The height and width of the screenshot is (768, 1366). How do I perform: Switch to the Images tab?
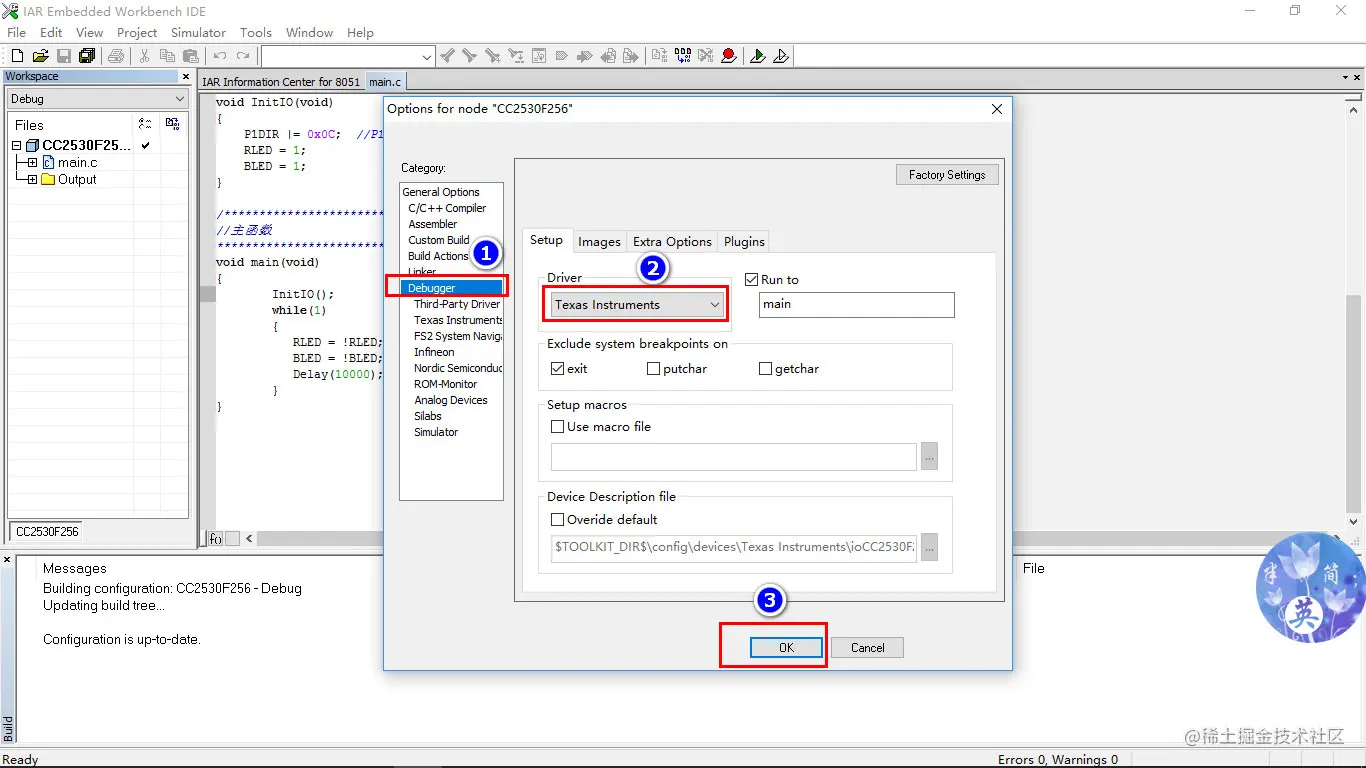click(599, 242)
